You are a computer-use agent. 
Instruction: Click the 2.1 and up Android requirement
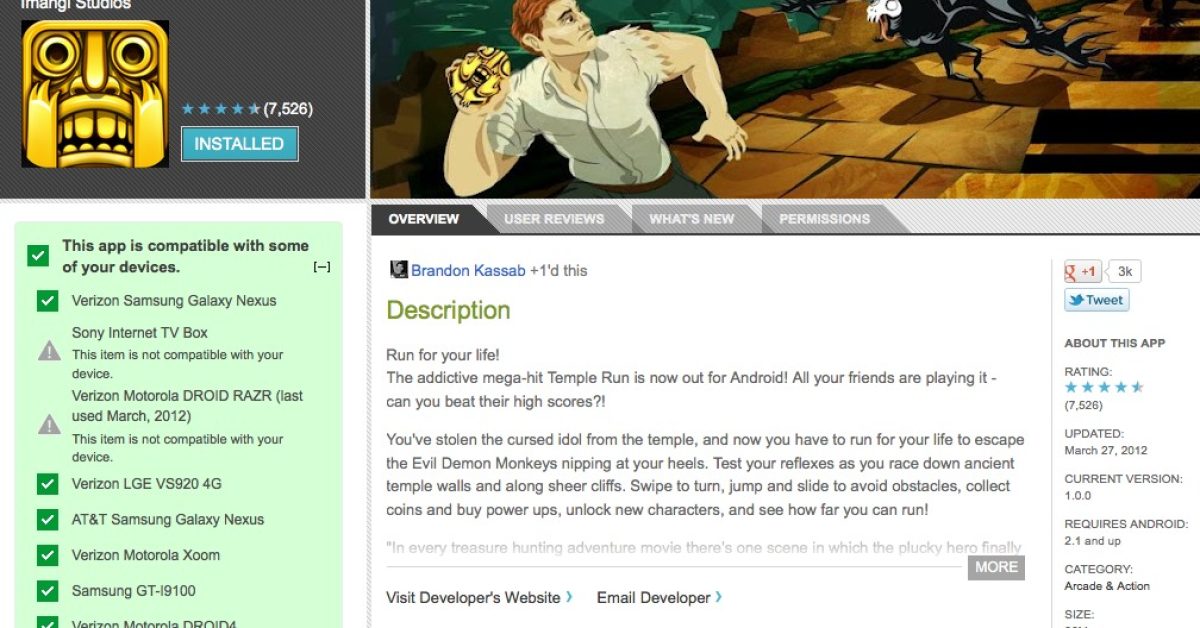tap(1093, 541)
